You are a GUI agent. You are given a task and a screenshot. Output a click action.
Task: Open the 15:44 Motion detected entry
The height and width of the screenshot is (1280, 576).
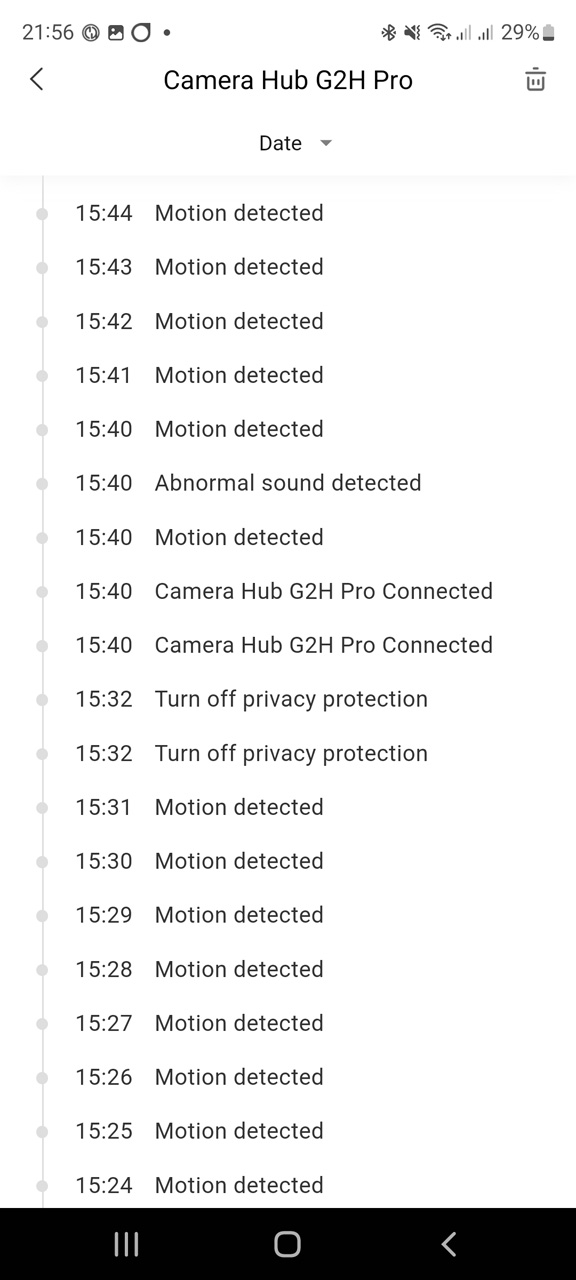288,213
